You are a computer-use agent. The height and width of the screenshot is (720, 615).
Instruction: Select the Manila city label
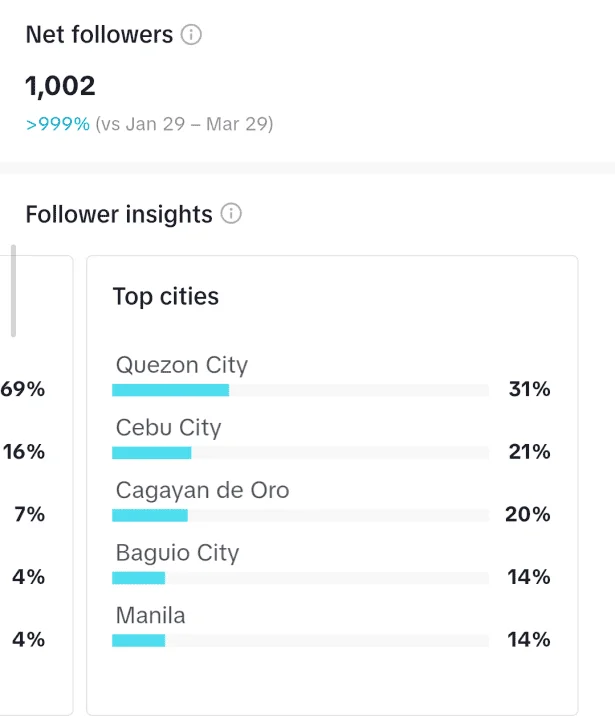151,615
